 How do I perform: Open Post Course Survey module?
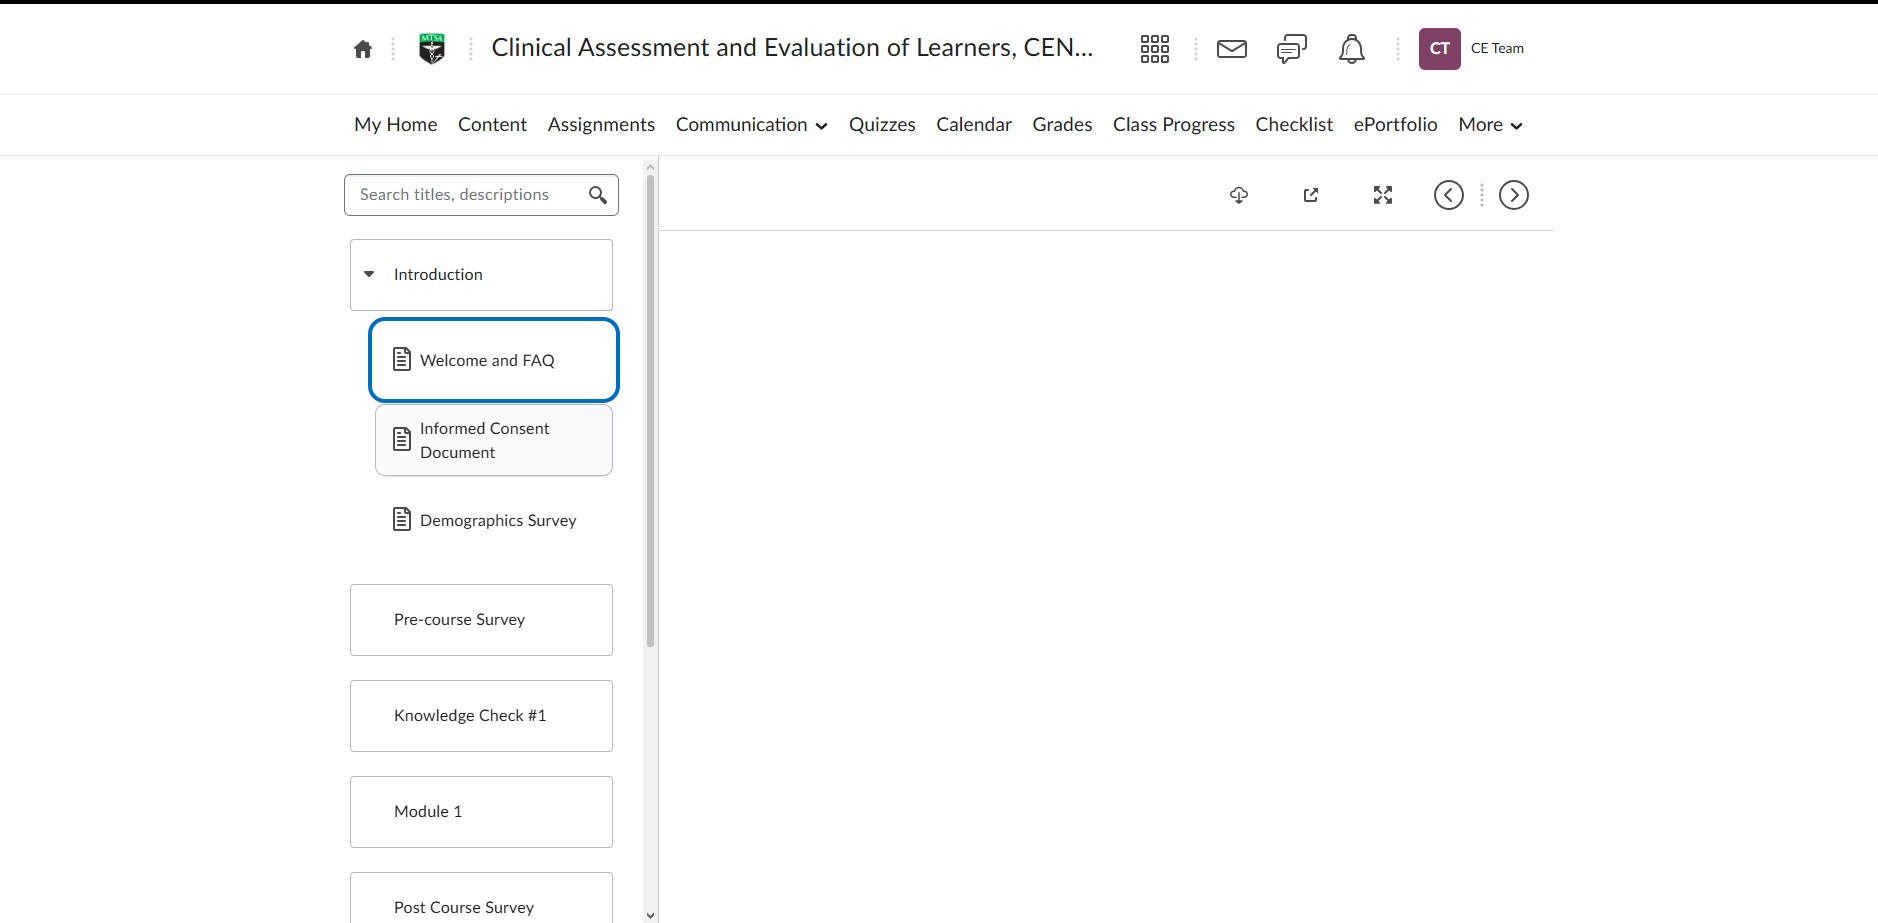coord(481,898)
